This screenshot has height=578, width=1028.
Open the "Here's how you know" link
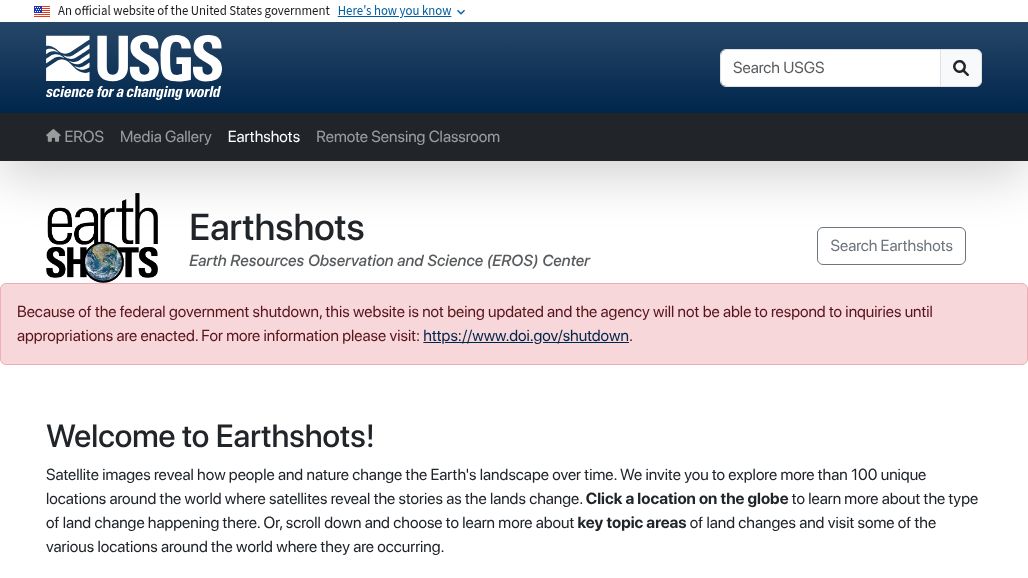coord(394,11)
